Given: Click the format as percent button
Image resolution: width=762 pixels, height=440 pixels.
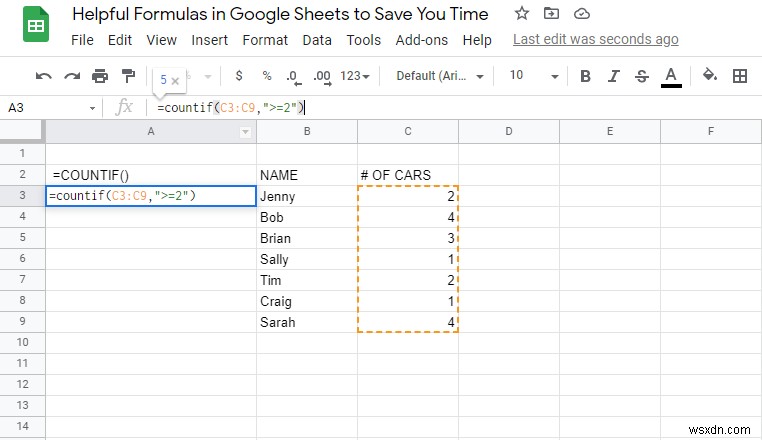Looking at the screenshot, I should click(x=267, y=76).
